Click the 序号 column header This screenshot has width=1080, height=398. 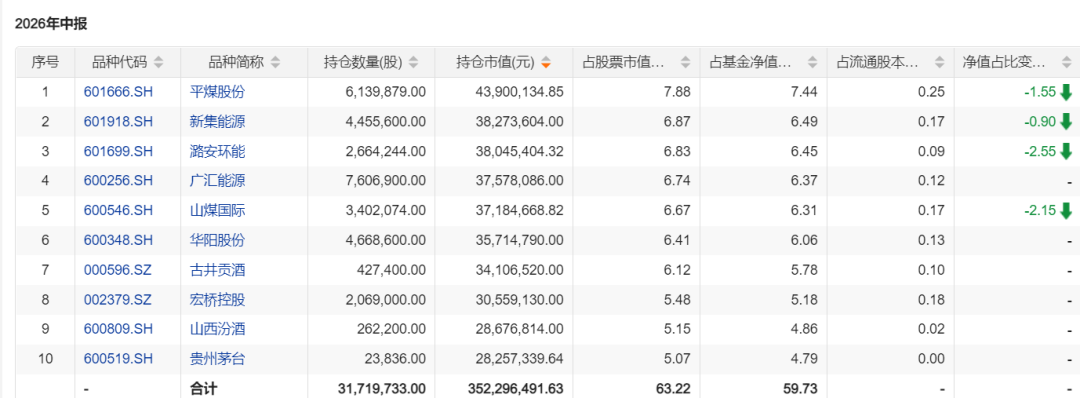[x=45, y=63]
